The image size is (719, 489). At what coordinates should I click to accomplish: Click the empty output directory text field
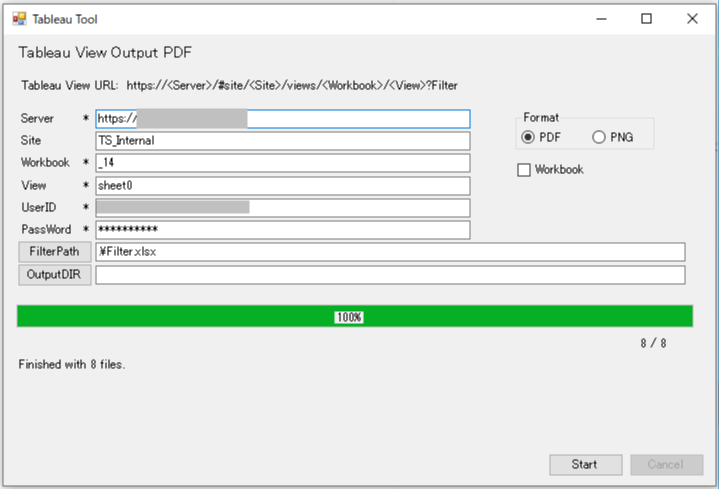[x=390, y=275]
